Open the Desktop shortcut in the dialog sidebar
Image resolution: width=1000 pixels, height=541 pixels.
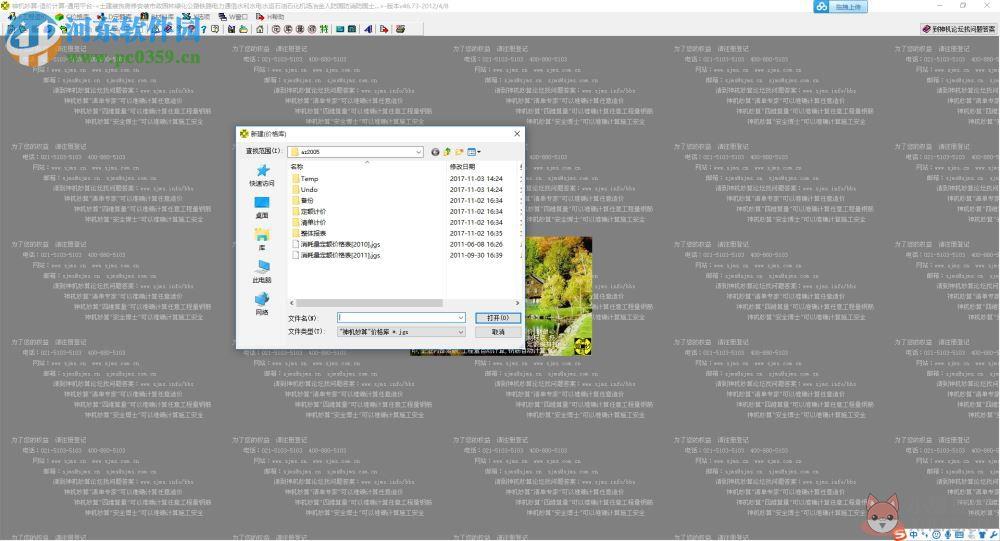pyautogui.click(x=262, y=203)
